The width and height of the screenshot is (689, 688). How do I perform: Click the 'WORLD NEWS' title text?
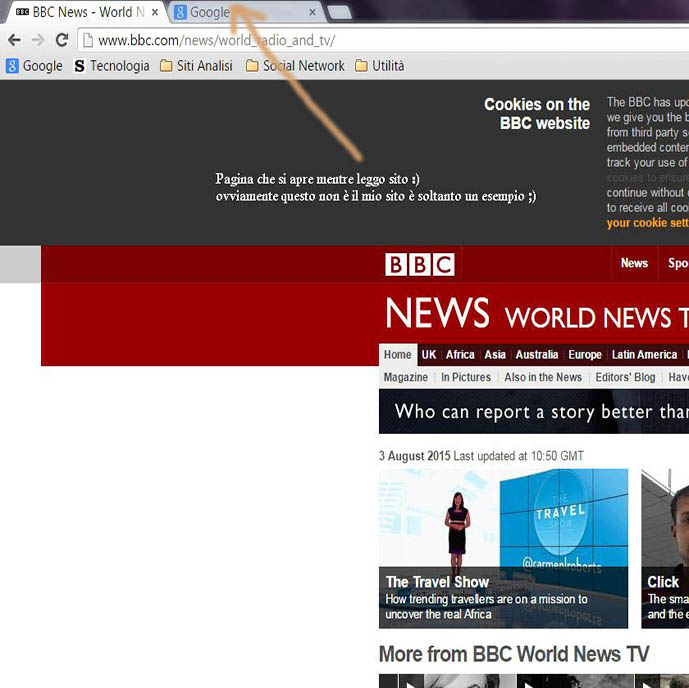click(x=587, y=318)
